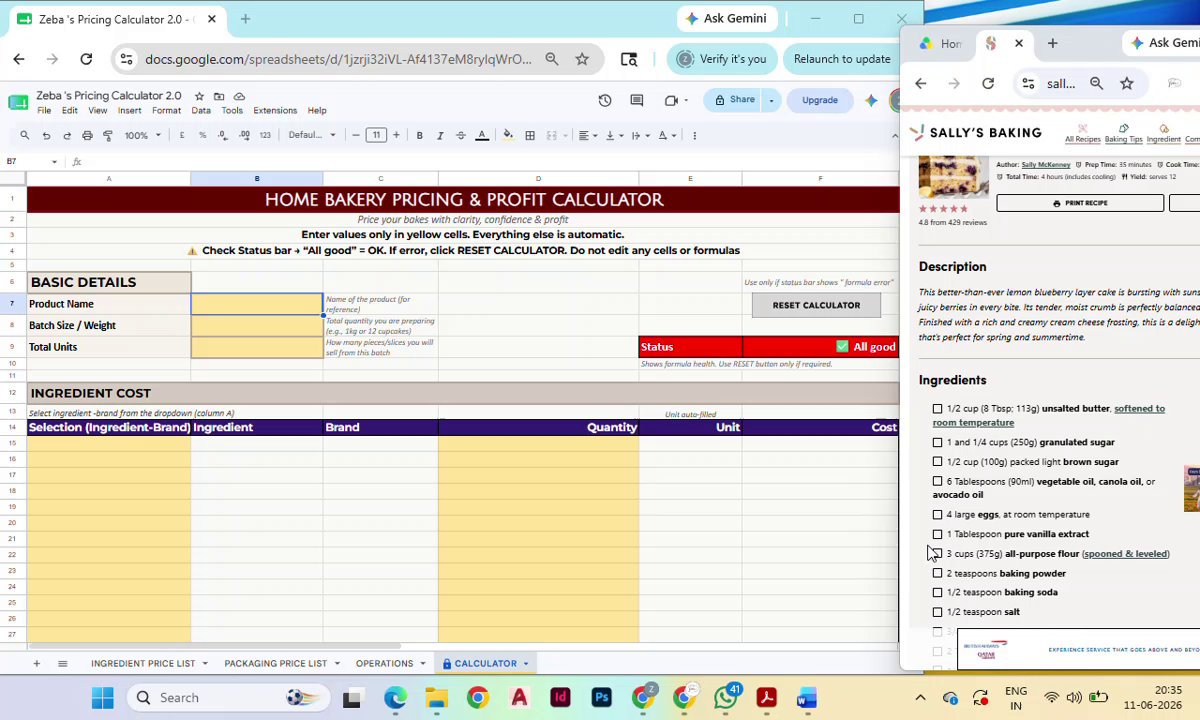Click the three-dot More toolbar options
Image resolution: width=1200 pixels, height=720 pixels.
click(x=695, y=135)
